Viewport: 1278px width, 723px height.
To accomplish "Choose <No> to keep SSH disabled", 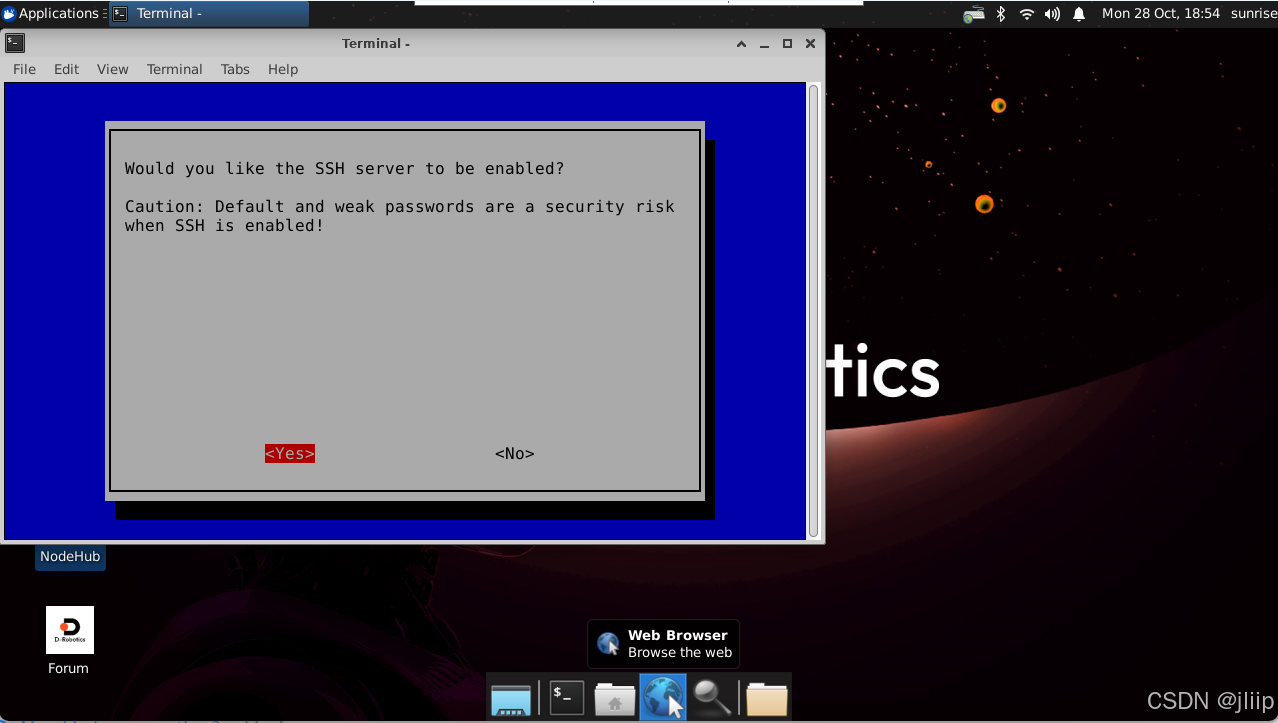I will (515, 454).
